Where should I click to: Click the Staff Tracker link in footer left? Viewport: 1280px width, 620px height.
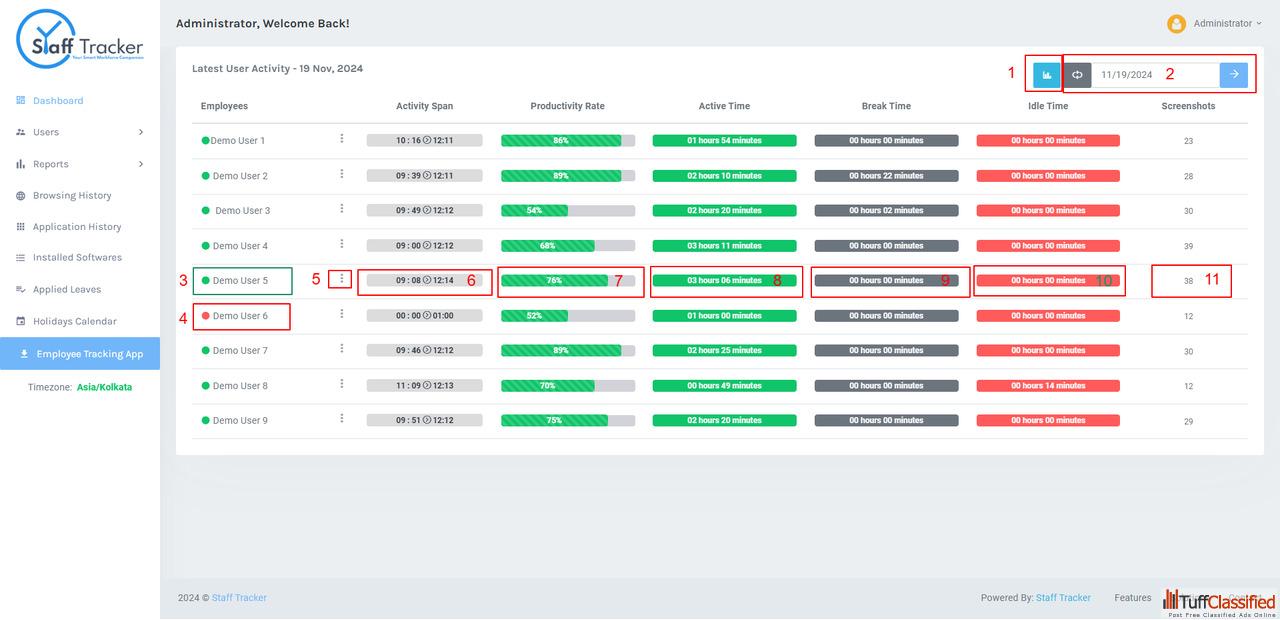pos(239,598)
